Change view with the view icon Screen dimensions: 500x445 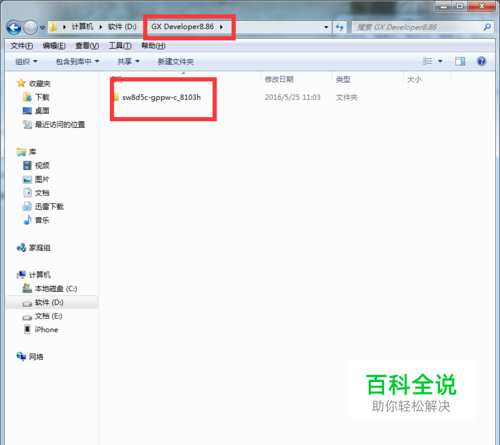[427, 61]
